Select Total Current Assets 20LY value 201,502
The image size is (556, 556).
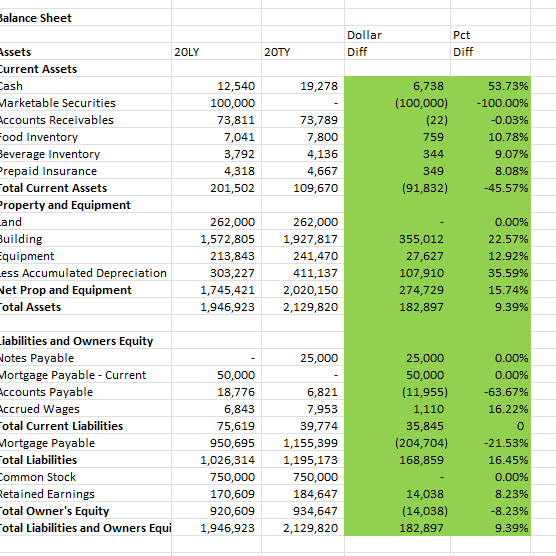click(x=216, y=188)
